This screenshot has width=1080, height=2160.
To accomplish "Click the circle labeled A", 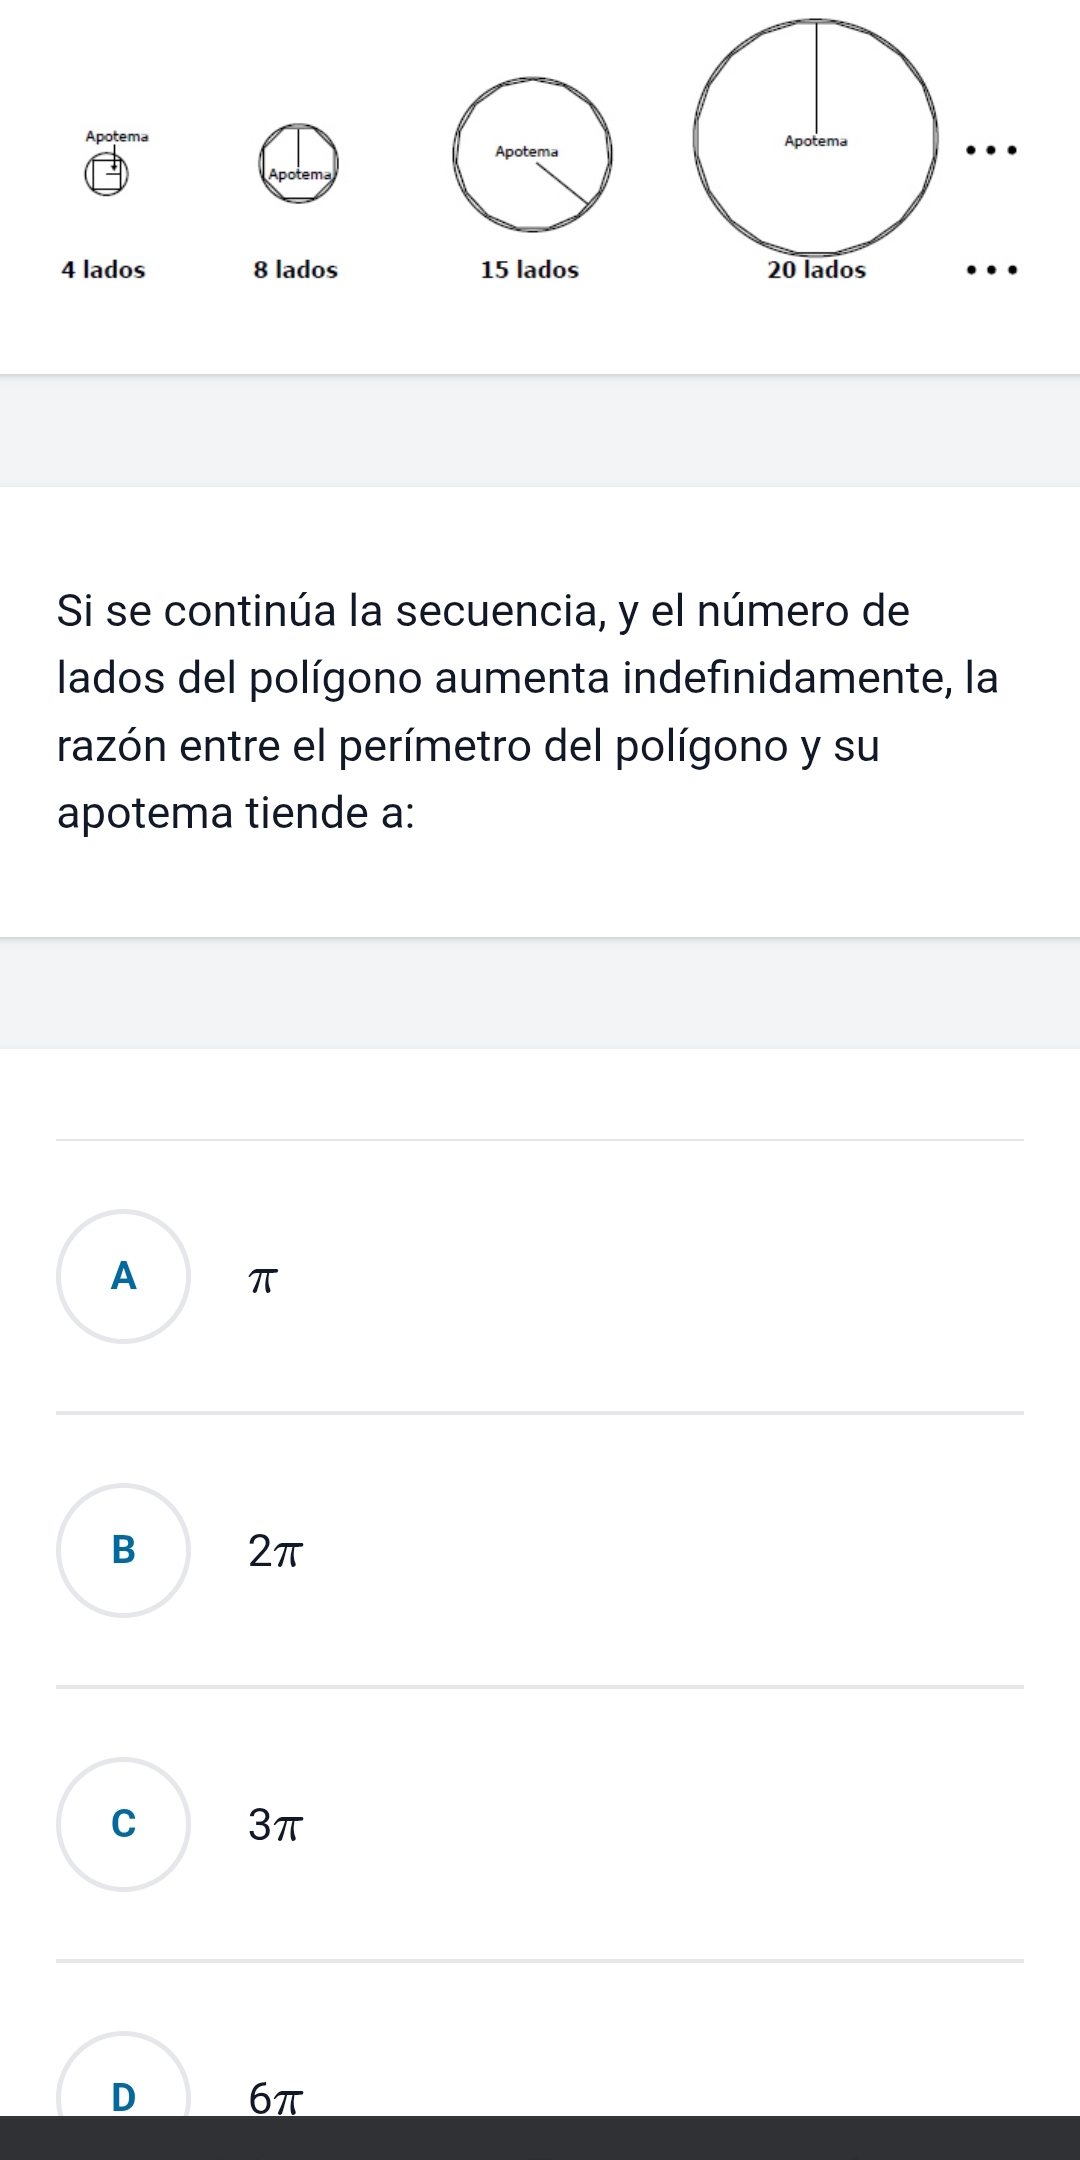I will 123,1276.
